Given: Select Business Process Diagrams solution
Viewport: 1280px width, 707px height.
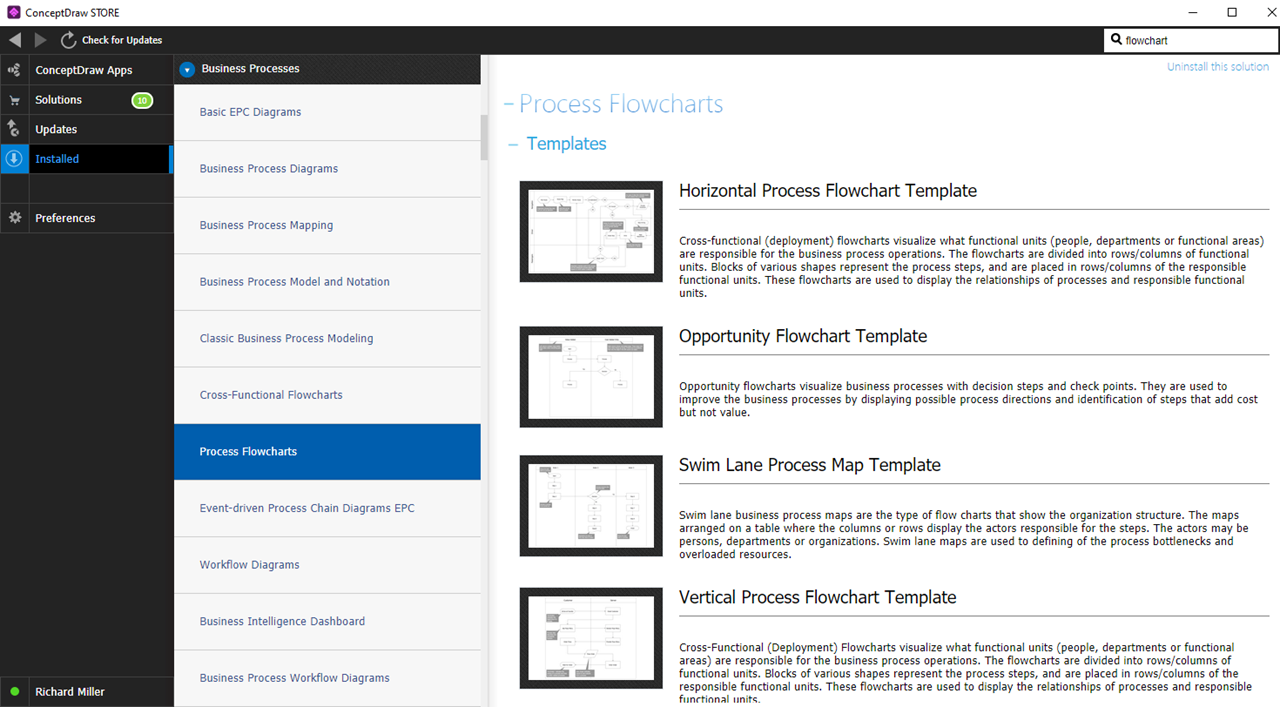Looking at the screenshot, I should (327, 169).
